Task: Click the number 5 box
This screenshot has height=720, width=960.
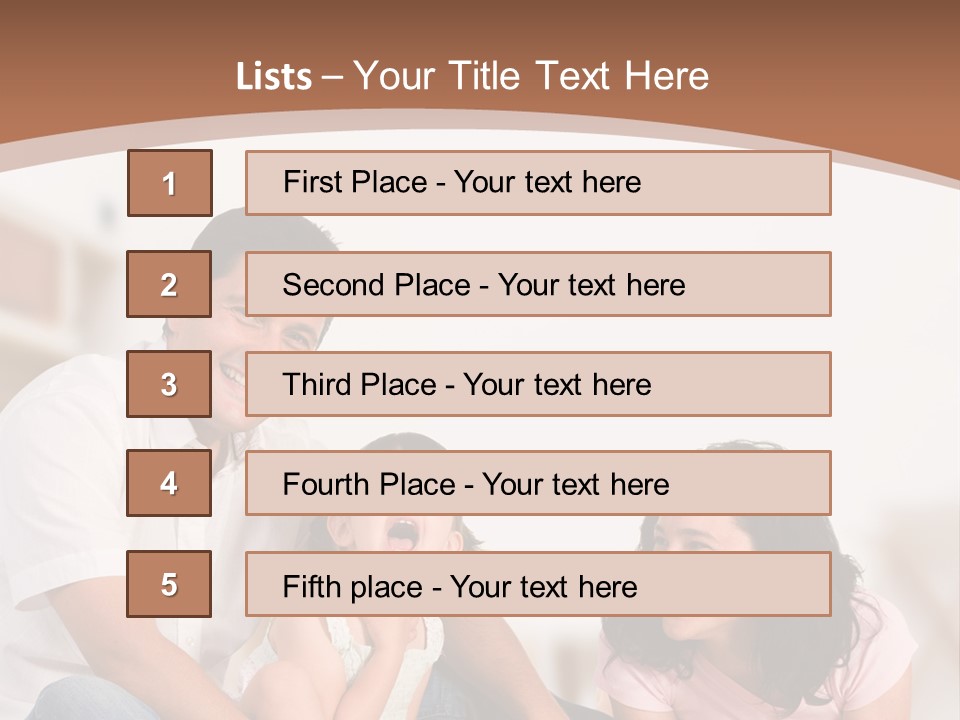Action: [x=169, y=584]
